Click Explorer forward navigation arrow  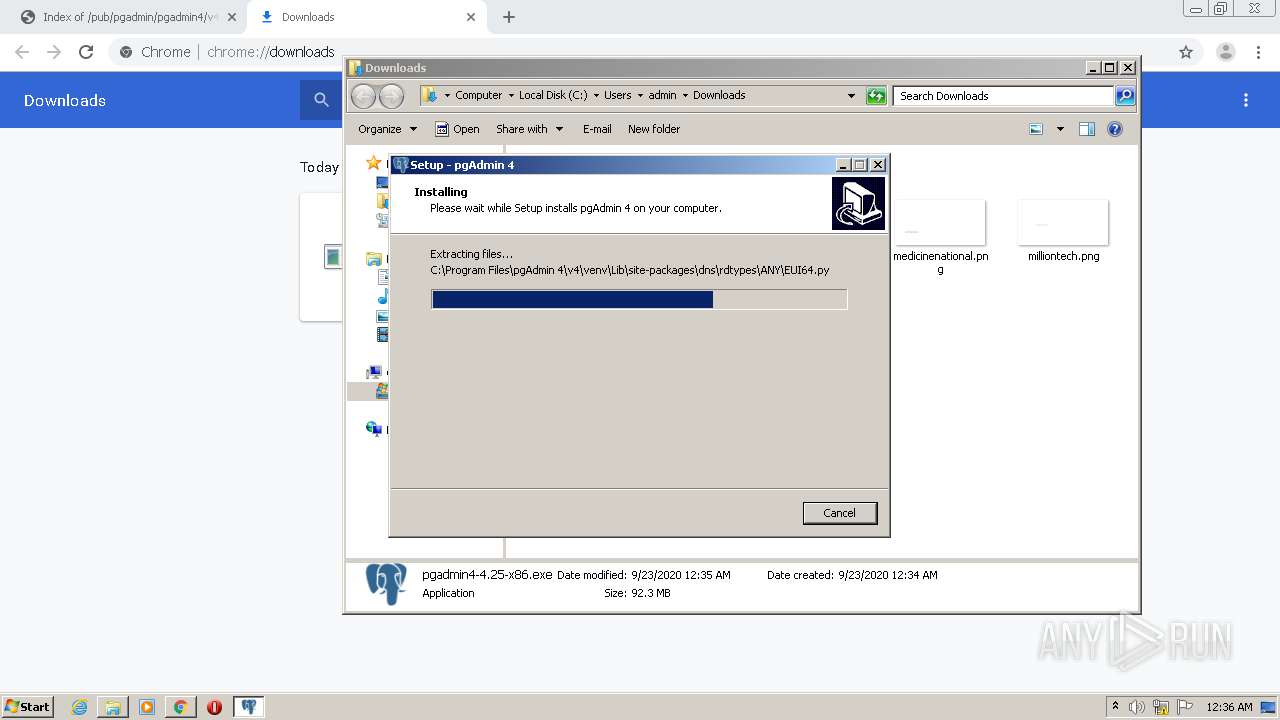(x=391, y=96)
